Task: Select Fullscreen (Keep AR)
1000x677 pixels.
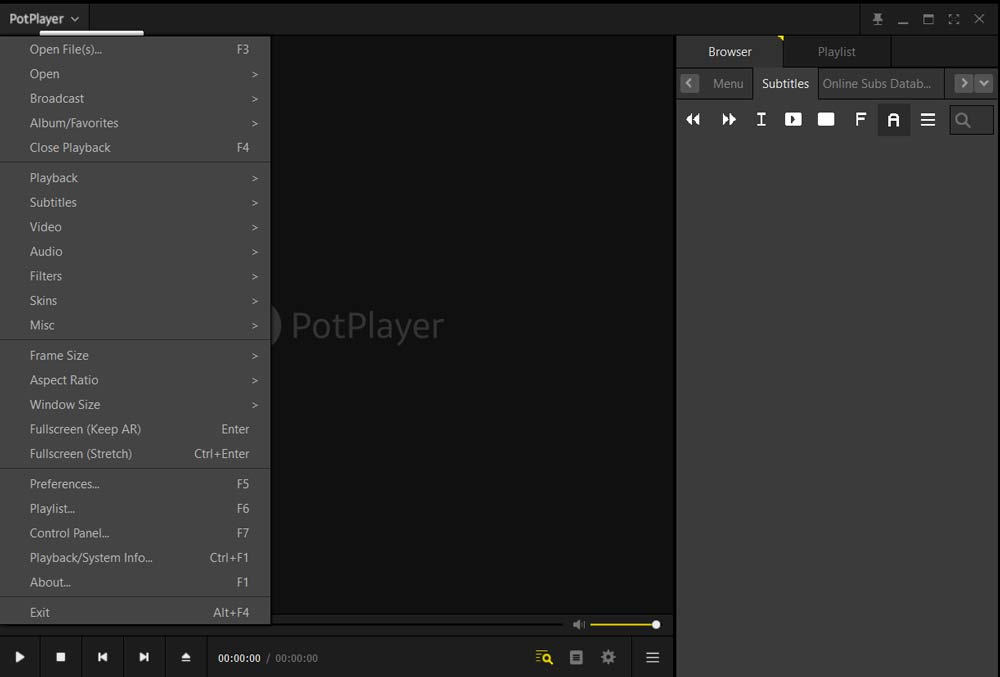Action: tap(135, 429)
